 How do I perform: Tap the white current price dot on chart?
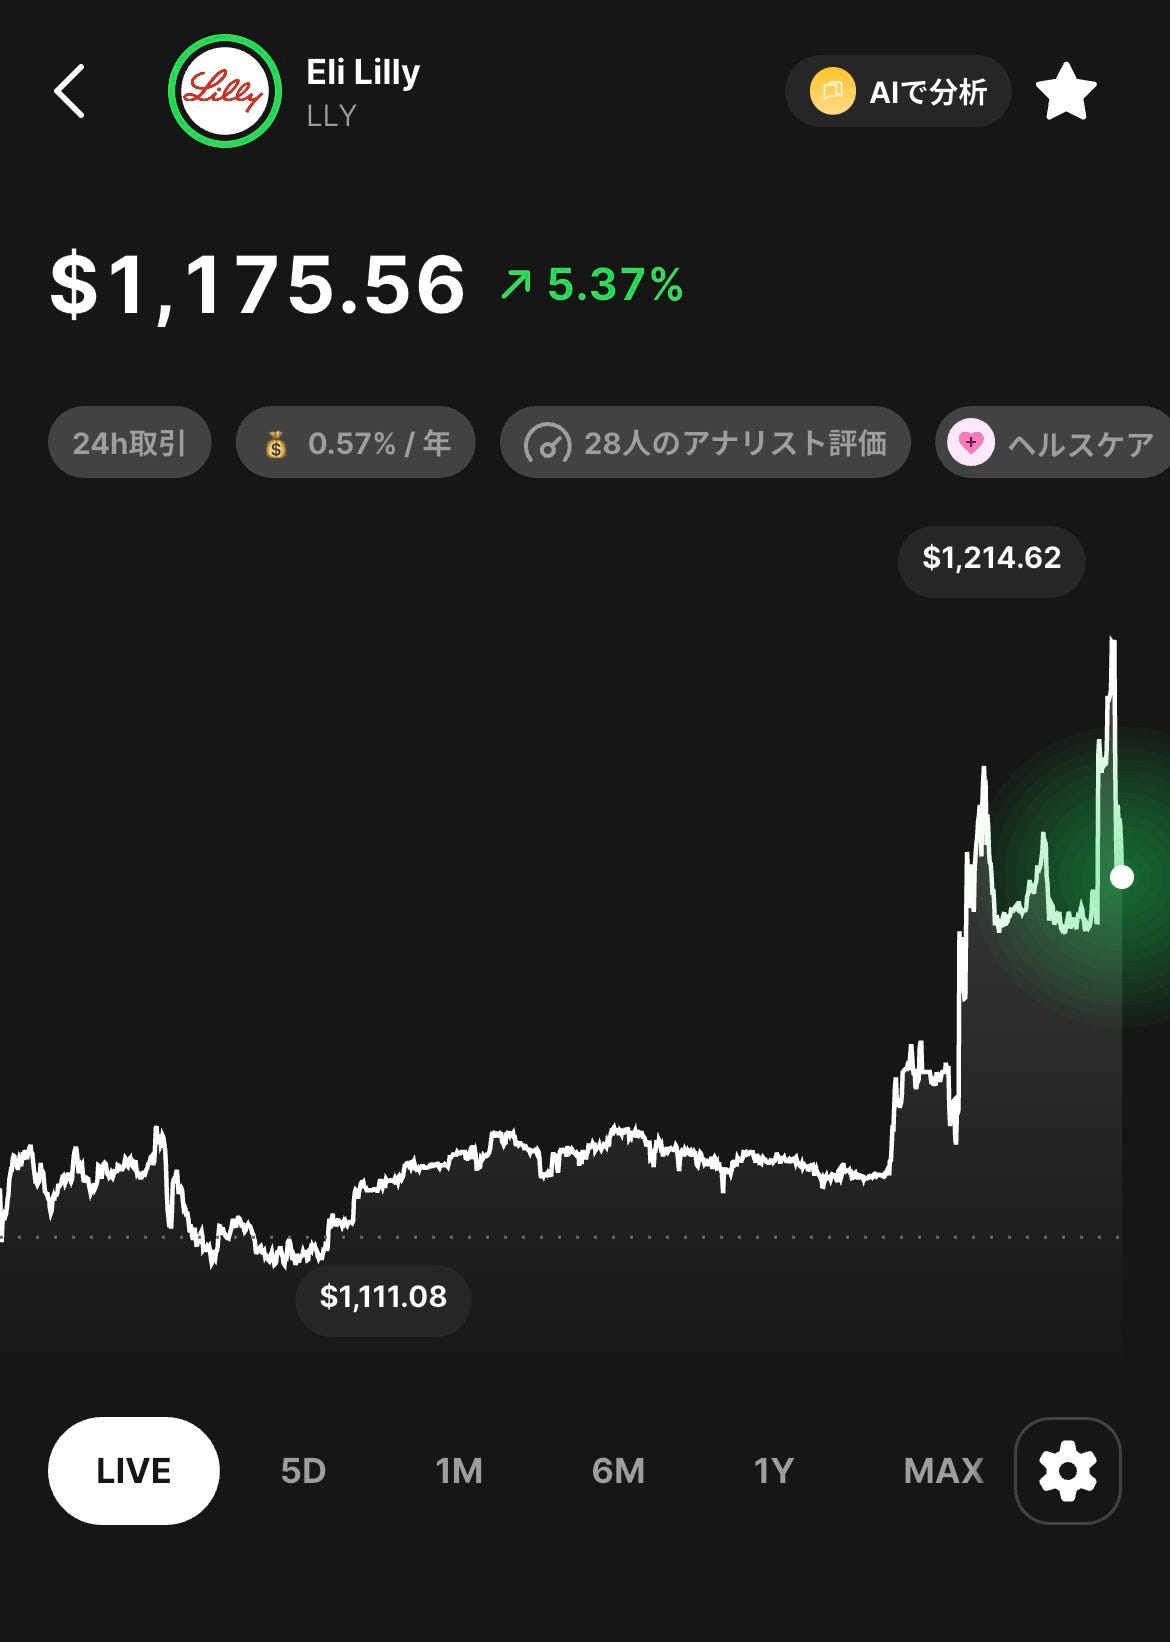1122,877
